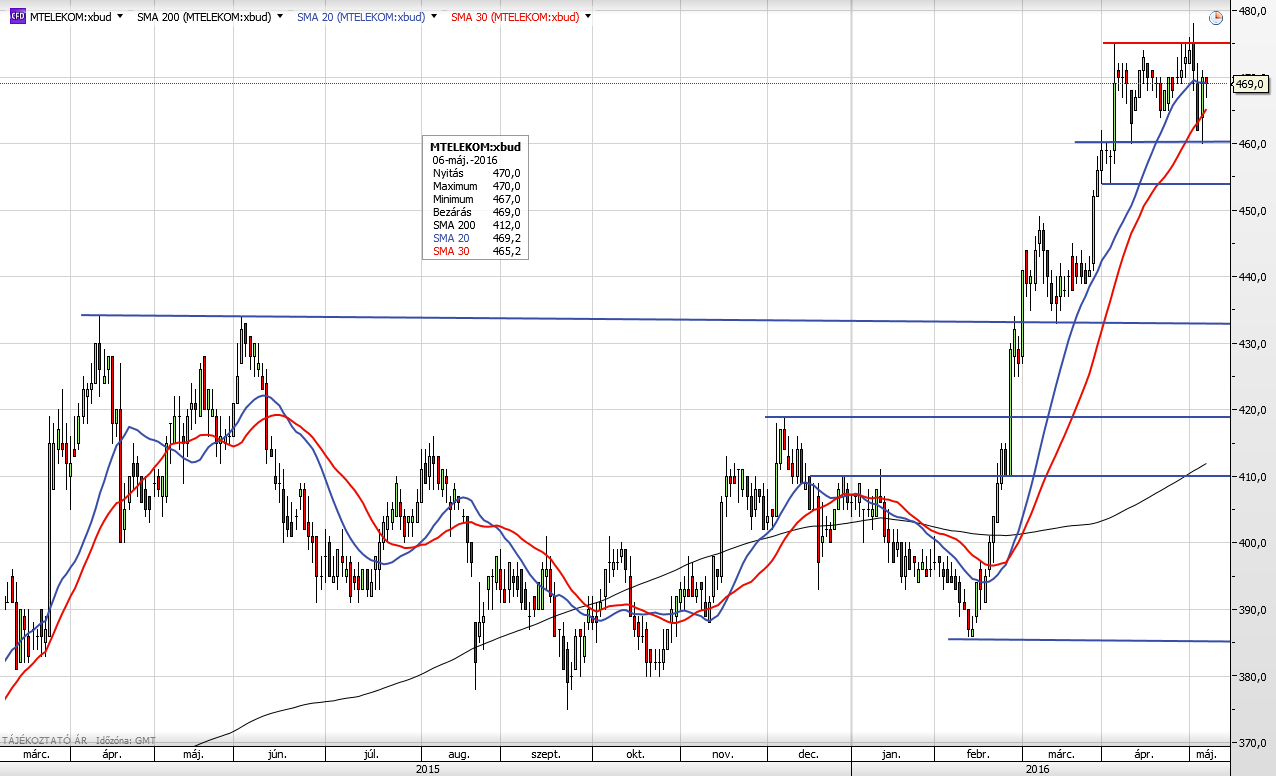The height and width of the screenshot is (776, 1276).
Task: Expand the blue SMA 20 indicator dropdown
Action: pos(433,17)
